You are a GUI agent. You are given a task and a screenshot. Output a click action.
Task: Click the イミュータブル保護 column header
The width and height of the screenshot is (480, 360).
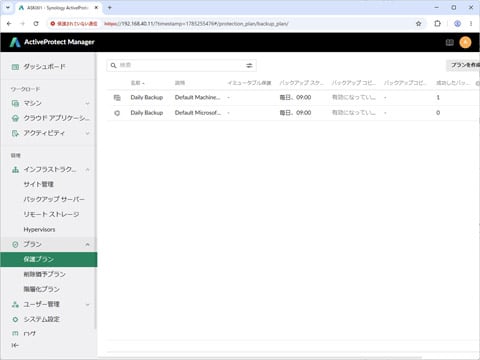[249, 83]
